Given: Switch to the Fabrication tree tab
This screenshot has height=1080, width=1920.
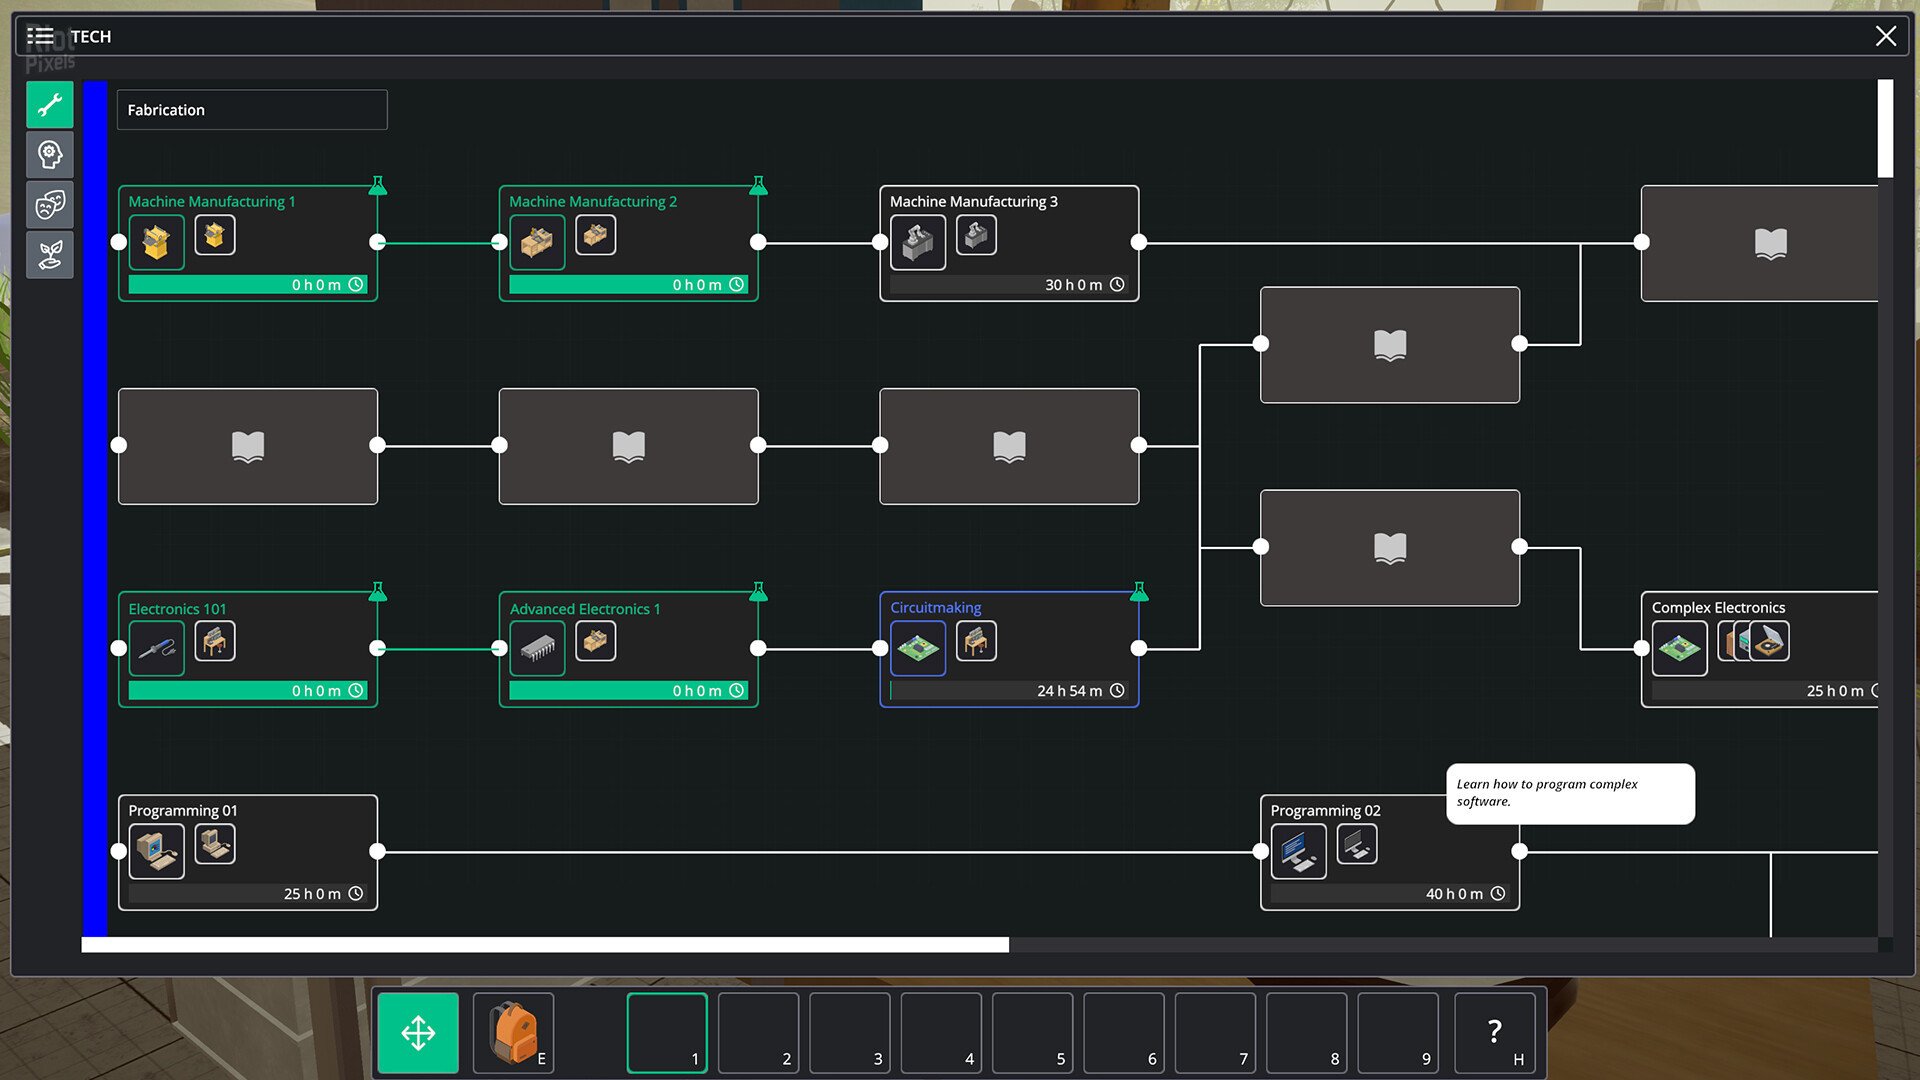Looking at the screenshot, I should [251, 109].
